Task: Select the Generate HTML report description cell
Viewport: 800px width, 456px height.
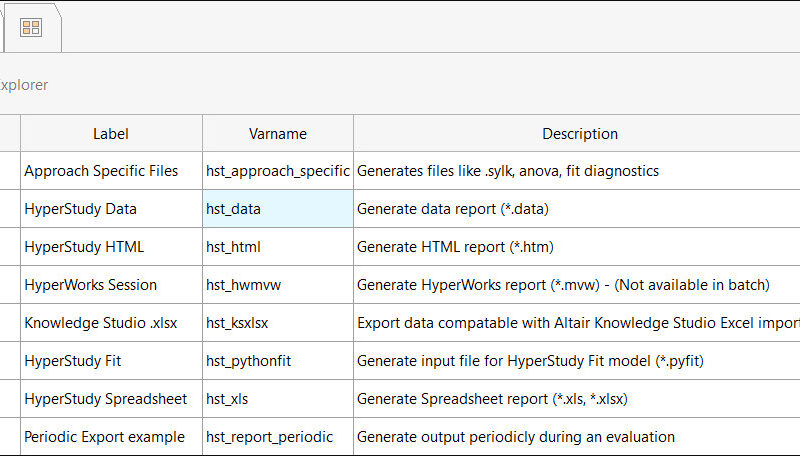Action: (577, 247)
